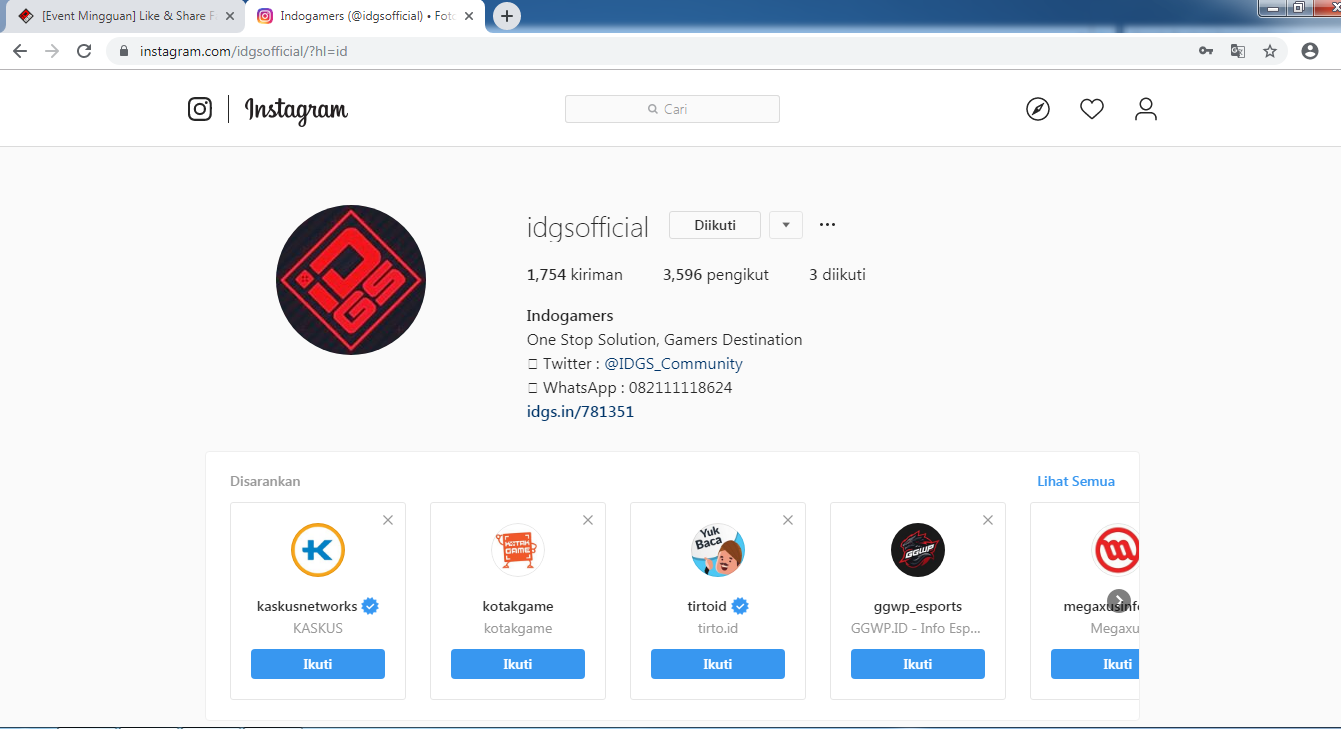Click the browser forward arrow
Image resolution: width=1341 pixels, height=729 pixels.
click(x=52, y=51)
